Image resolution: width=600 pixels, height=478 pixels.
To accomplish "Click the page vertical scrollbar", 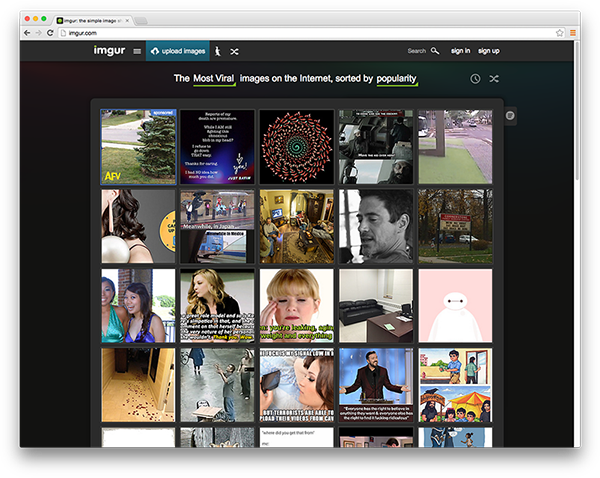I will tap(577, 111).
